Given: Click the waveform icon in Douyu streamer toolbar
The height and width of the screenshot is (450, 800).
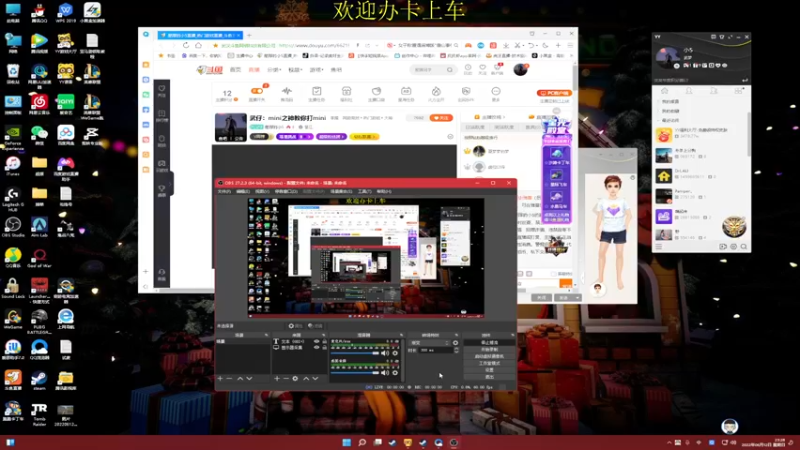Looking at the screenshot, I should (287, 93).
